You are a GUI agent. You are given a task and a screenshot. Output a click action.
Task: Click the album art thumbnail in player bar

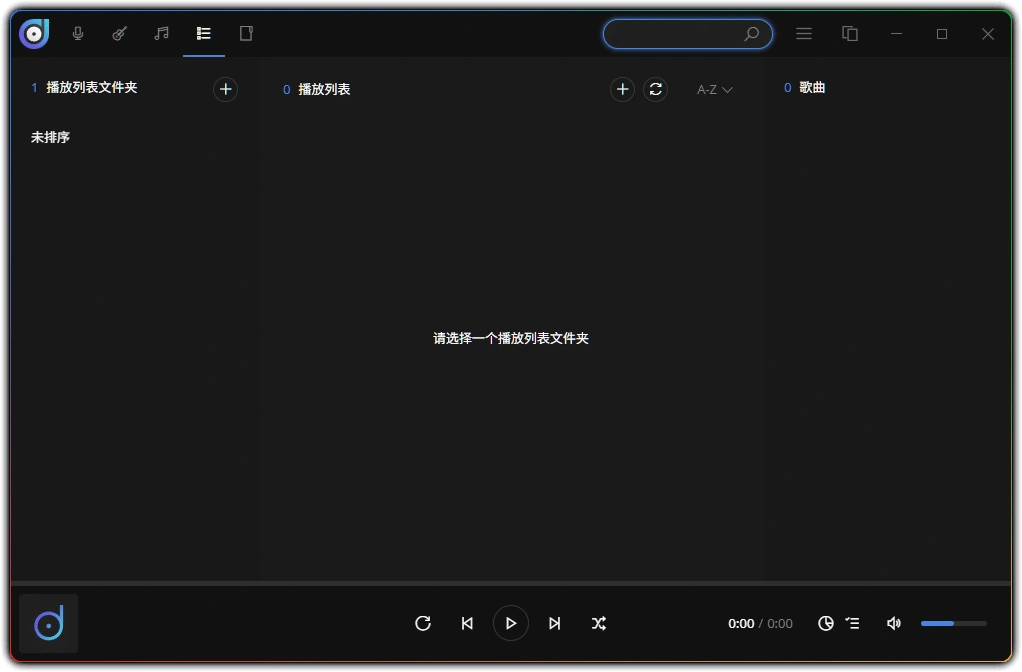pyautogui.click(x=48, y=623)
